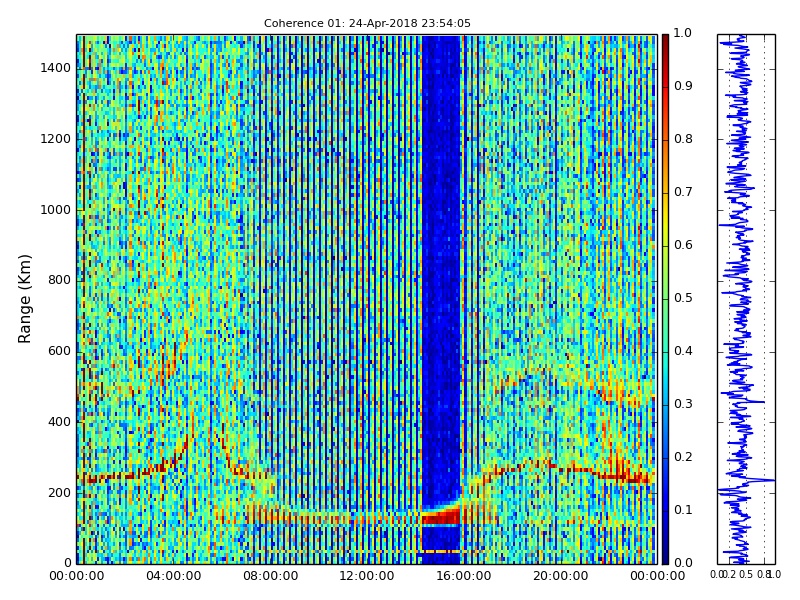Click the colorbar 0.9 label
The width and height of the screenshot is (800, 600).
(x=683, y=86)
